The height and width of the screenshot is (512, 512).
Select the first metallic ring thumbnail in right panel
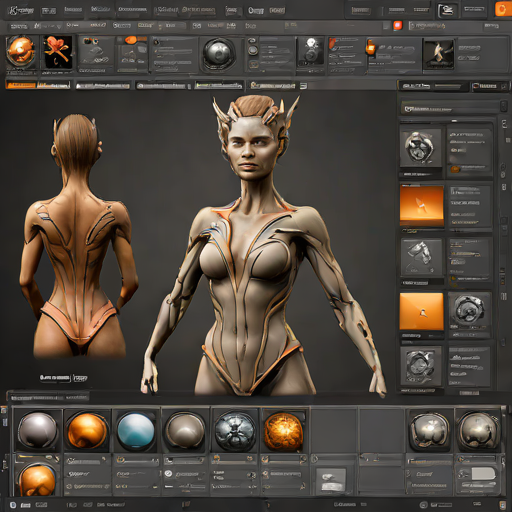[420, 148]
